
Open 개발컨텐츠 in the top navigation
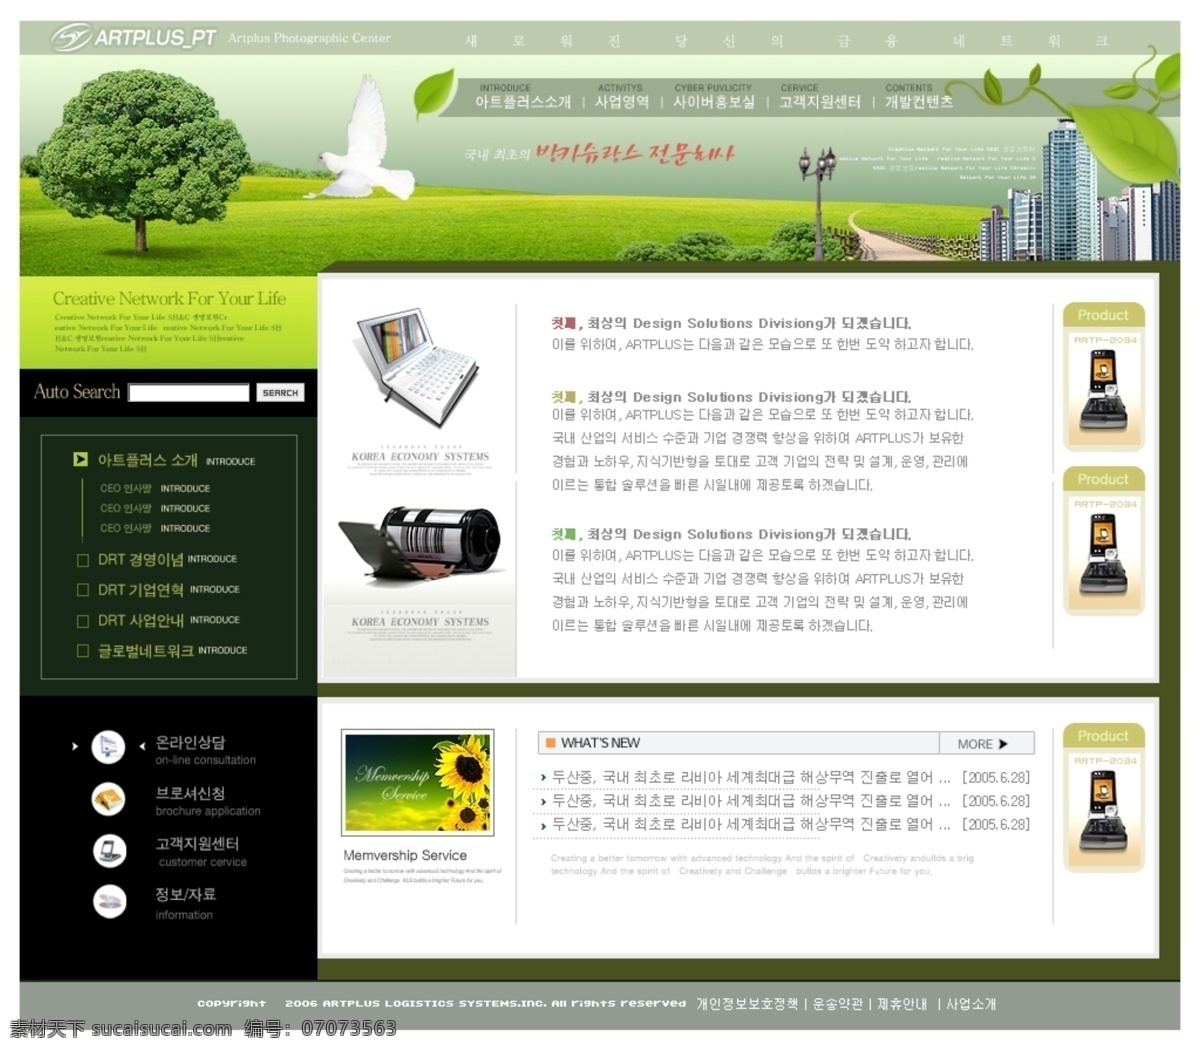pyautogui.click(x=919, y=102)
